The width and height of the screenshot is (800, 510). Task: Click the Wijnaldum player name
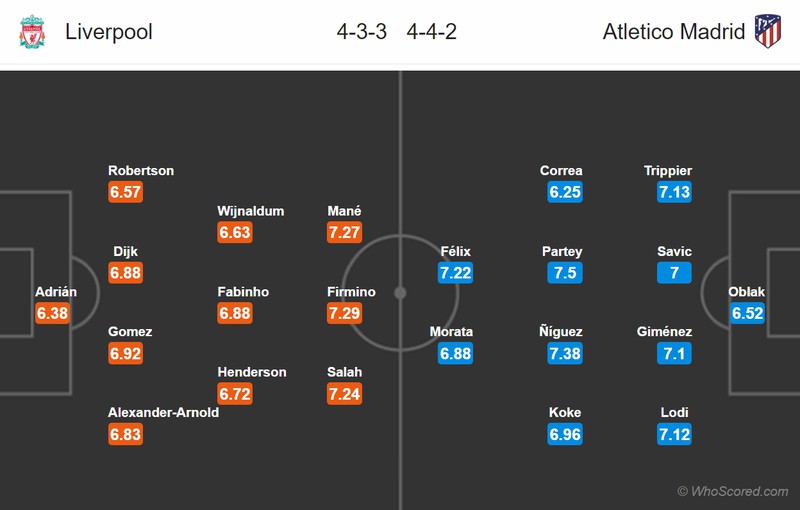pos(251,211)
